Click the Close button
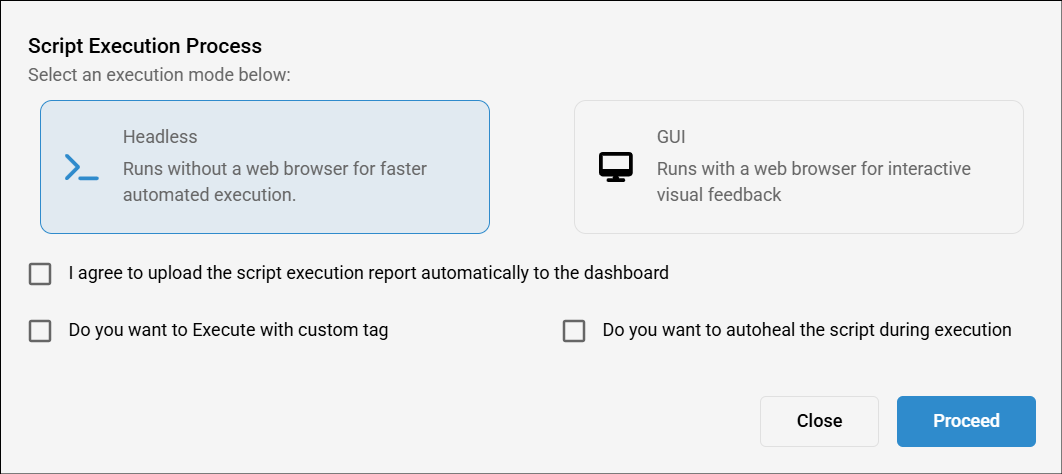The width and height of the screenshot is (1062, 474). (x=819, y=421)
